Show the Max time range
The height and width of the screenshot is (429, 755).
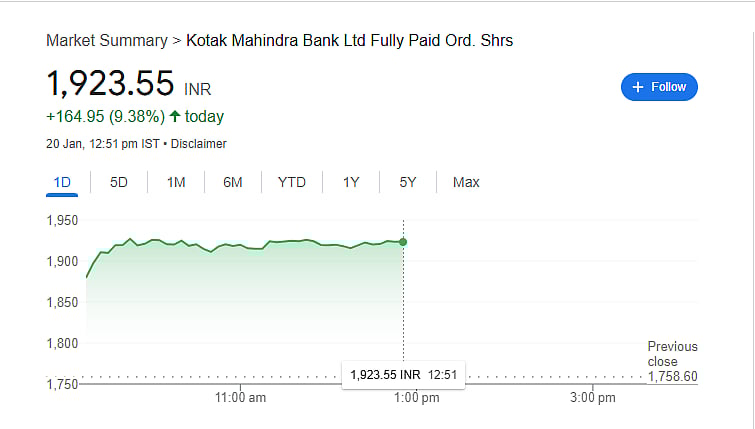pyautogui.click(x=466, y=182)
